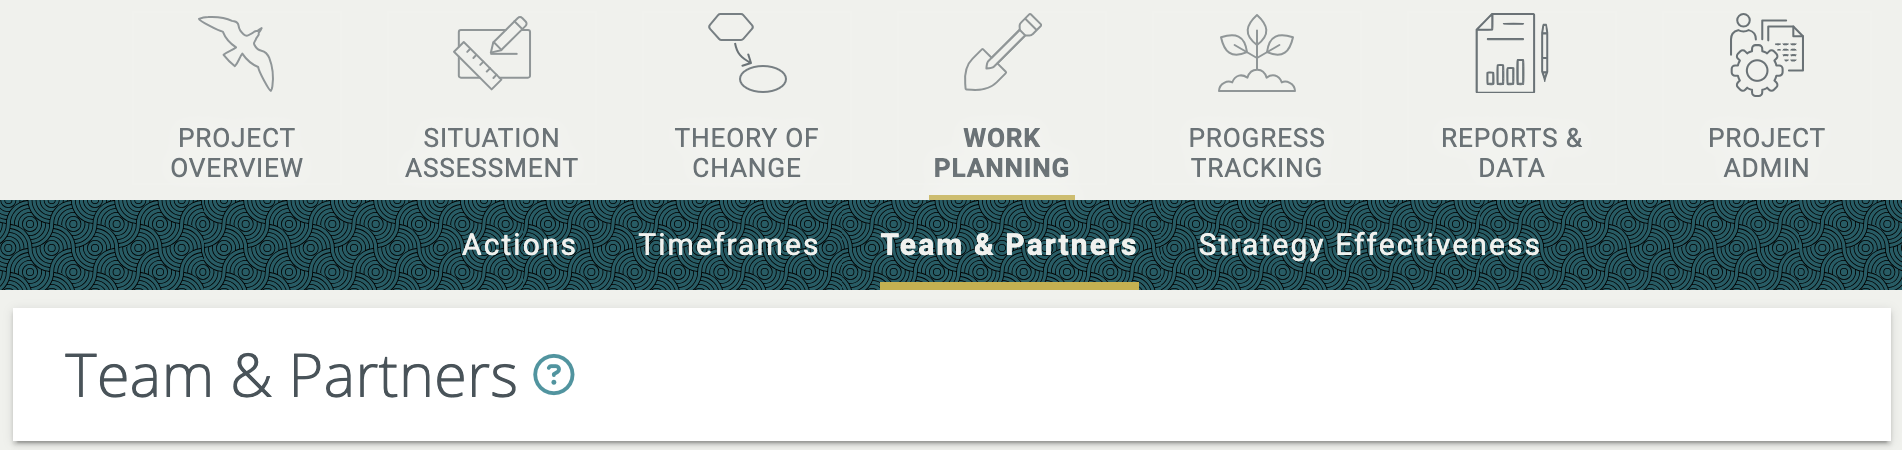Click the flowchart icon above Theory of Change
The image size is (1902, 450).
tap(747, 53)
